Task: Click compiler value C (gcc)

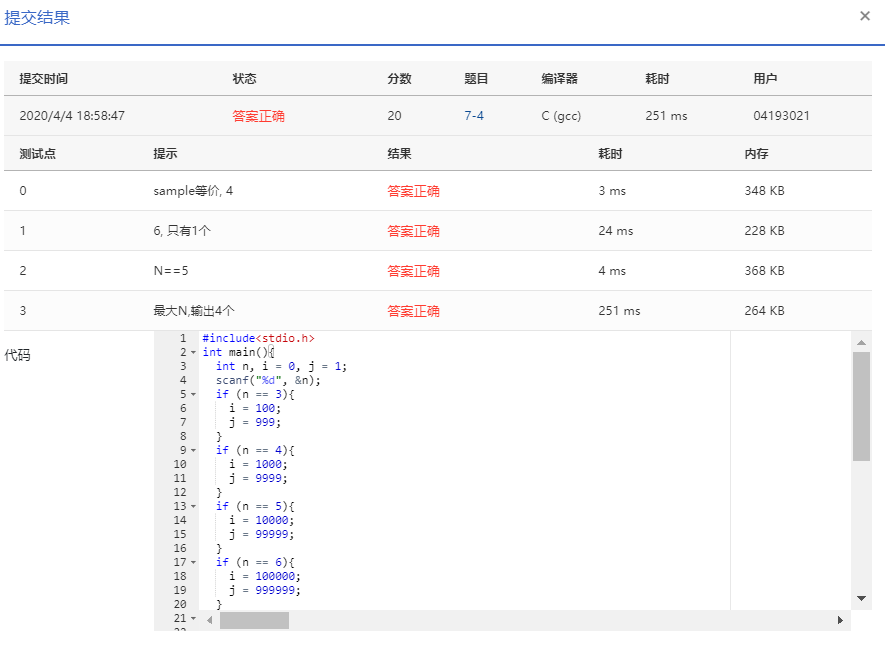Action: click(x=561, y=116)
